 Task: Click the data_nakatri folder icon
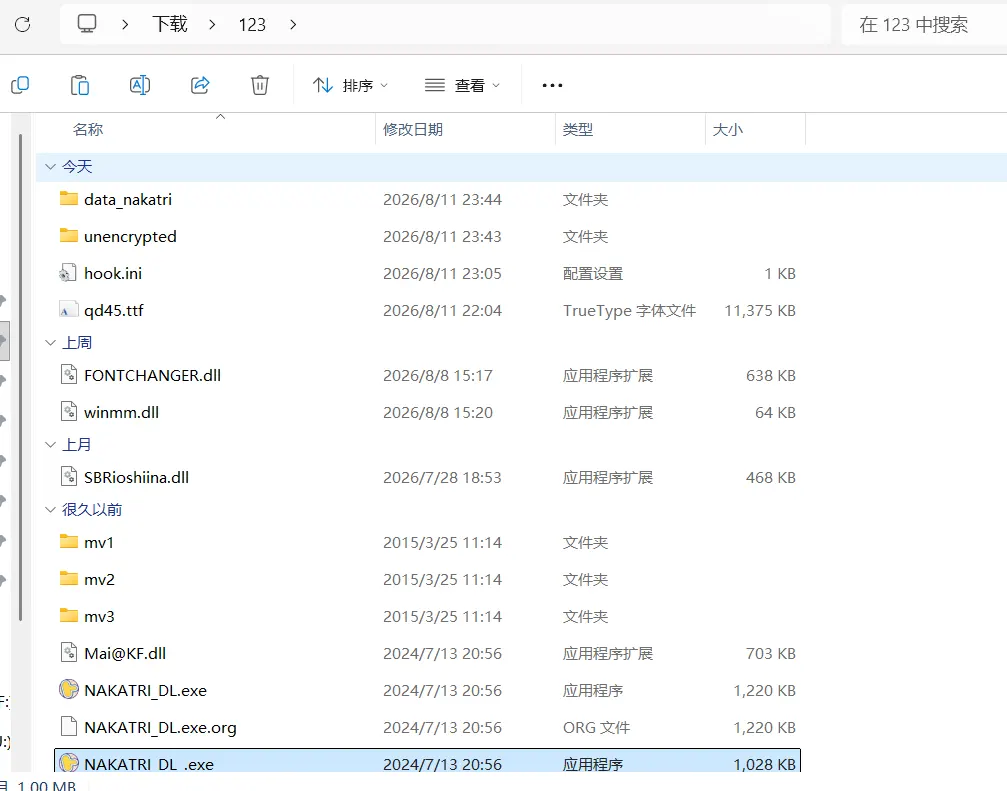[x=69, y=198]
